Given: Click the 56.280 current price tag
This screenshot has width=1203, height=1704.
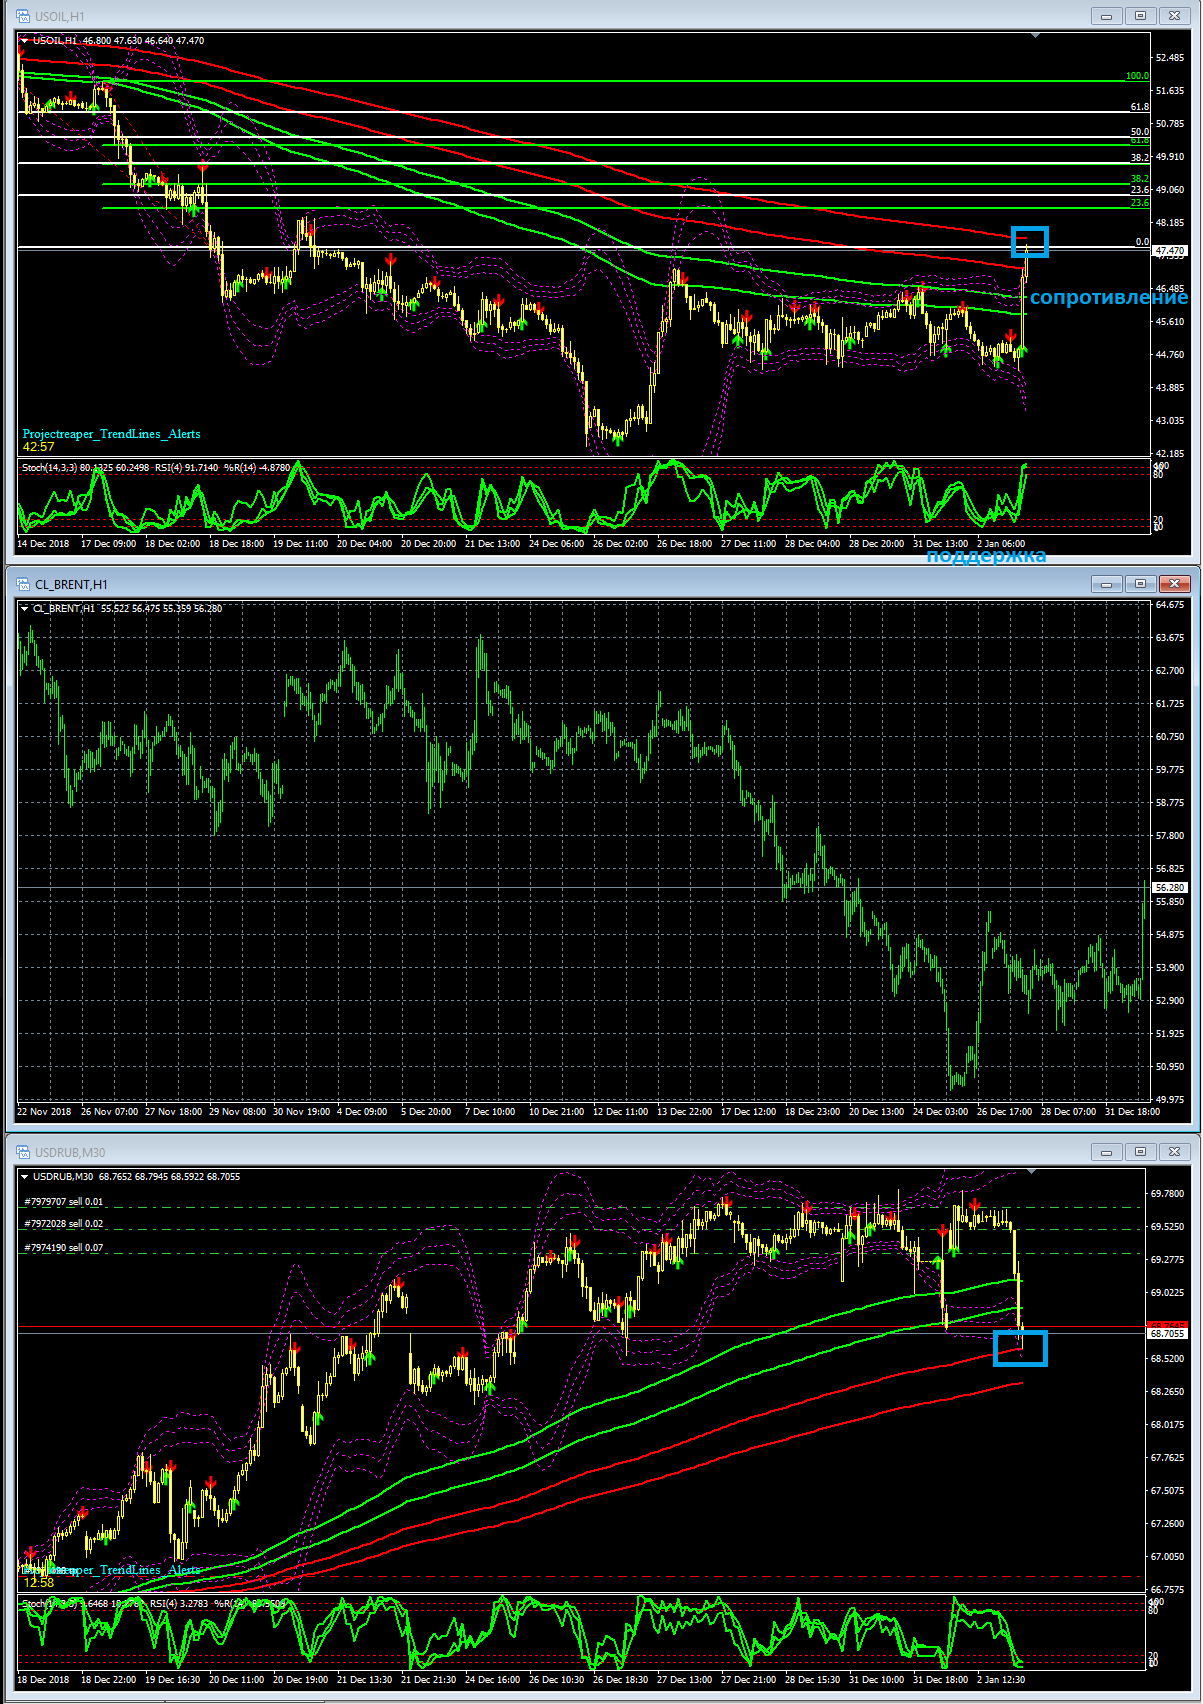Looking at the screenshot, I should point(1169,888).
